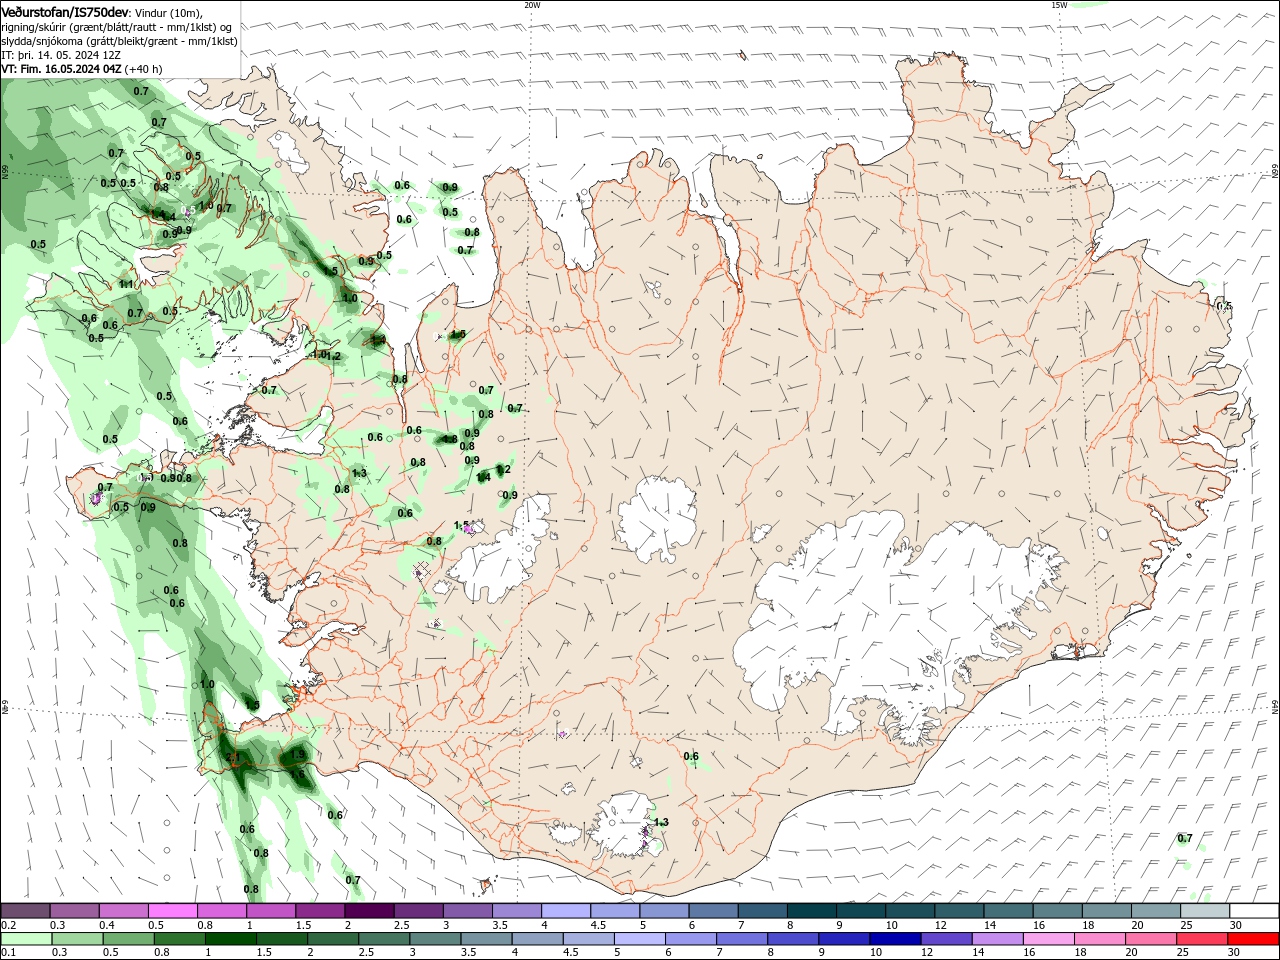Pick the lower legend violet swatch between 12 and 14

click(946, 939)
